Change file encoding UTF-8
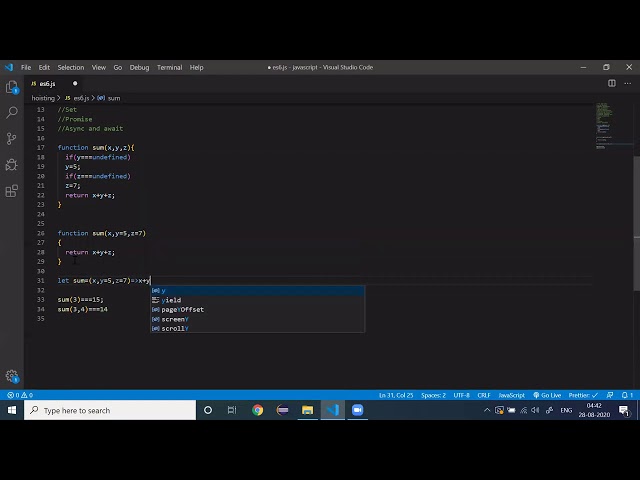The width and height of the screenshot is (640, 480). [x=461, y=395]
